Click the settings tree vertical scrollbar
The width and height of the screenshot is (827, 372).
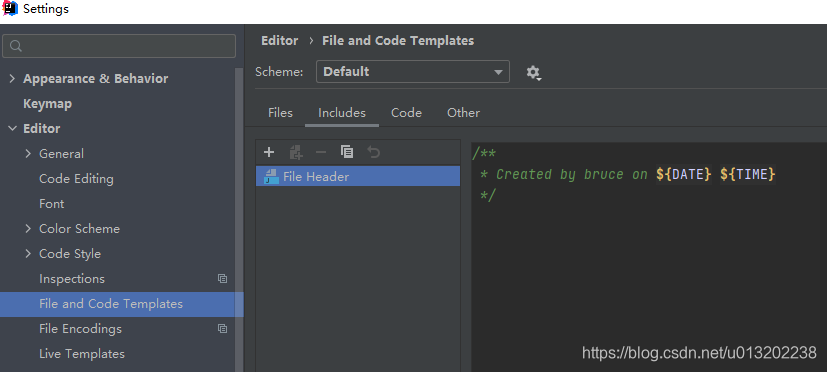pyautogui.click(x=239, y=219)
